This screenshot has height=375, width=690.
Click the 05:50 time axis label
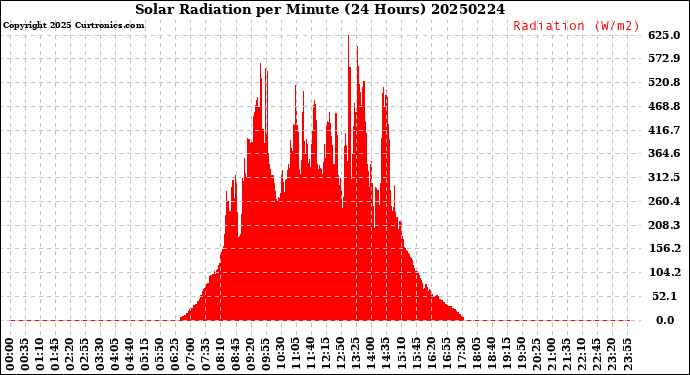pos(160,355)
